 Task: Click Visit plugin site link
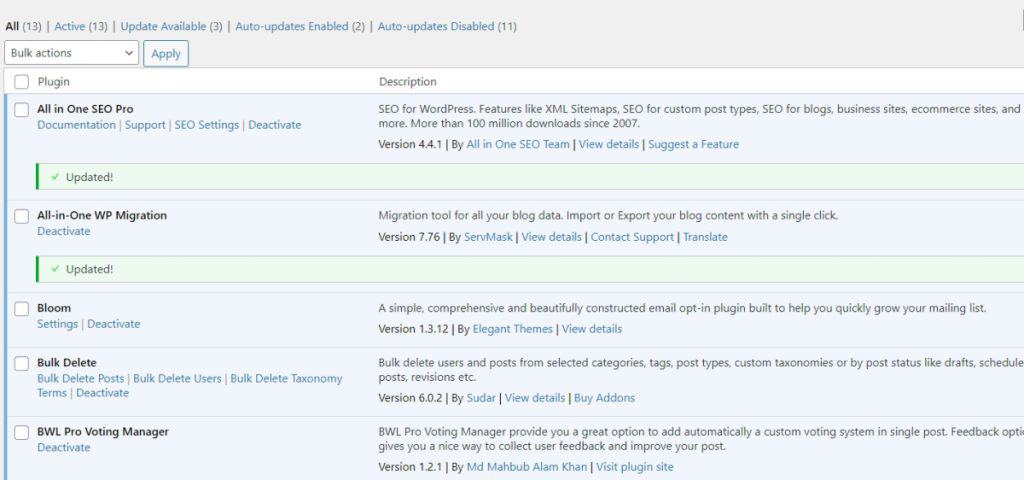pyautogui.click(x=634, y=467)
